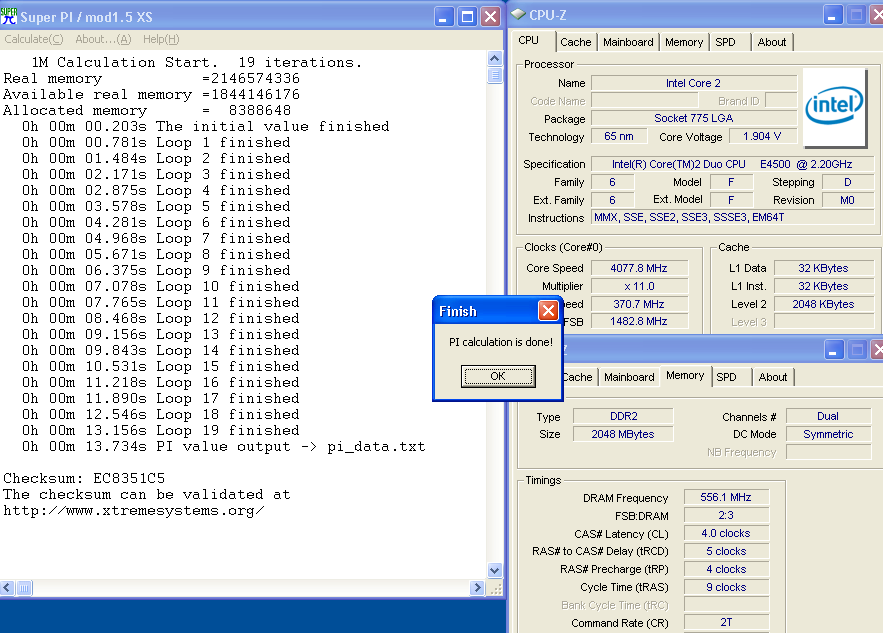This screenshot has width=883, height=633.
Task: Click the Package field Socket 775 LGA
Action: [x=694, y=118]
